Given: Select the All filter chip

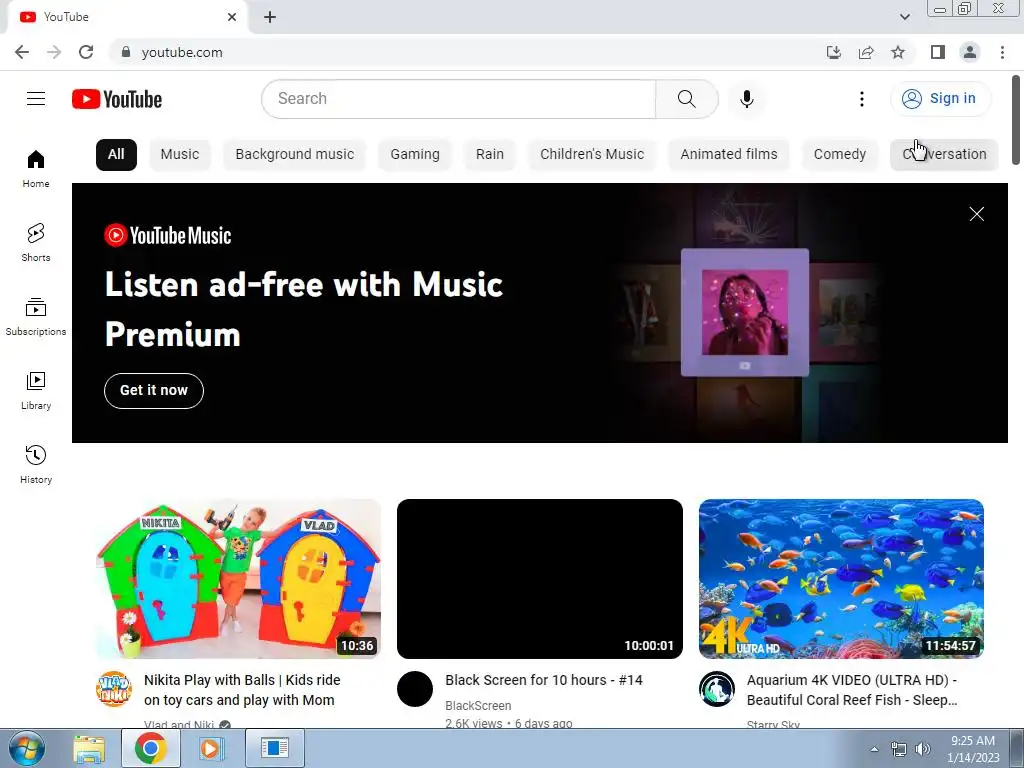Looking at the screenshot, I should click(116, 155).
